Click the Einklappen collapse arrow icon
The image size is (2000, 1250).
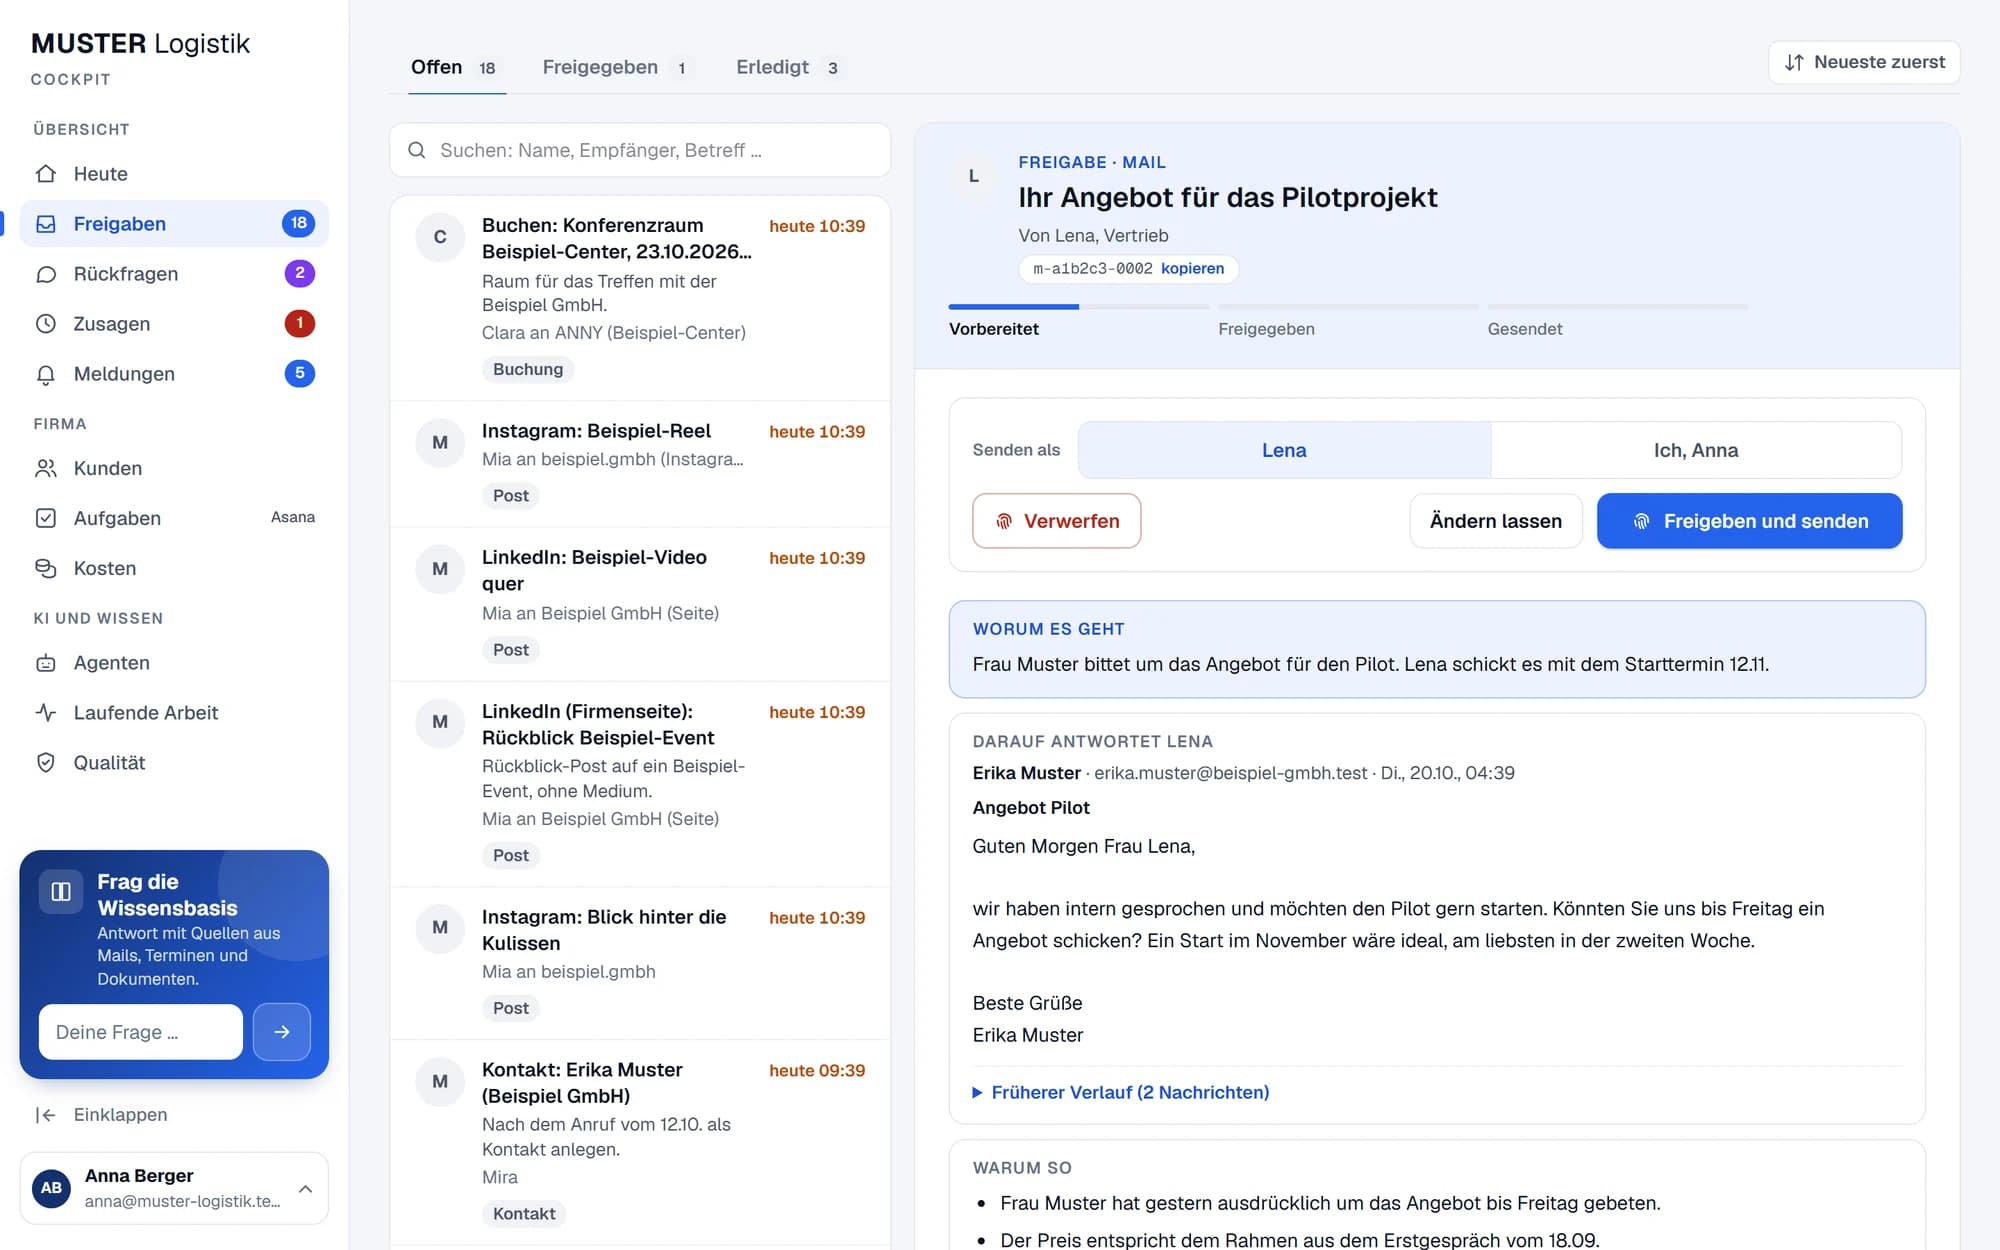click(46, 1115)
